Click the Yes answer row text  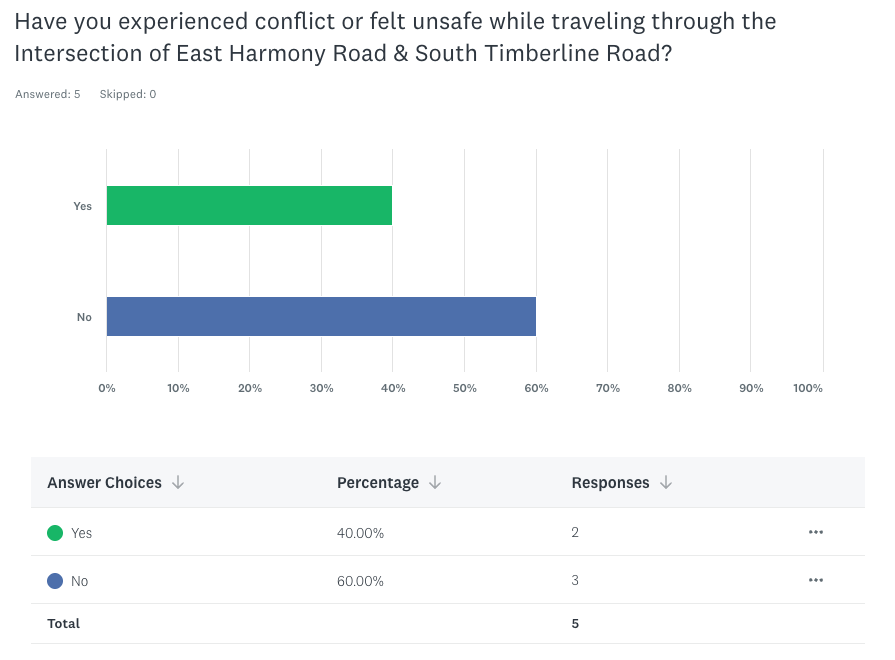tap(81, 533)
